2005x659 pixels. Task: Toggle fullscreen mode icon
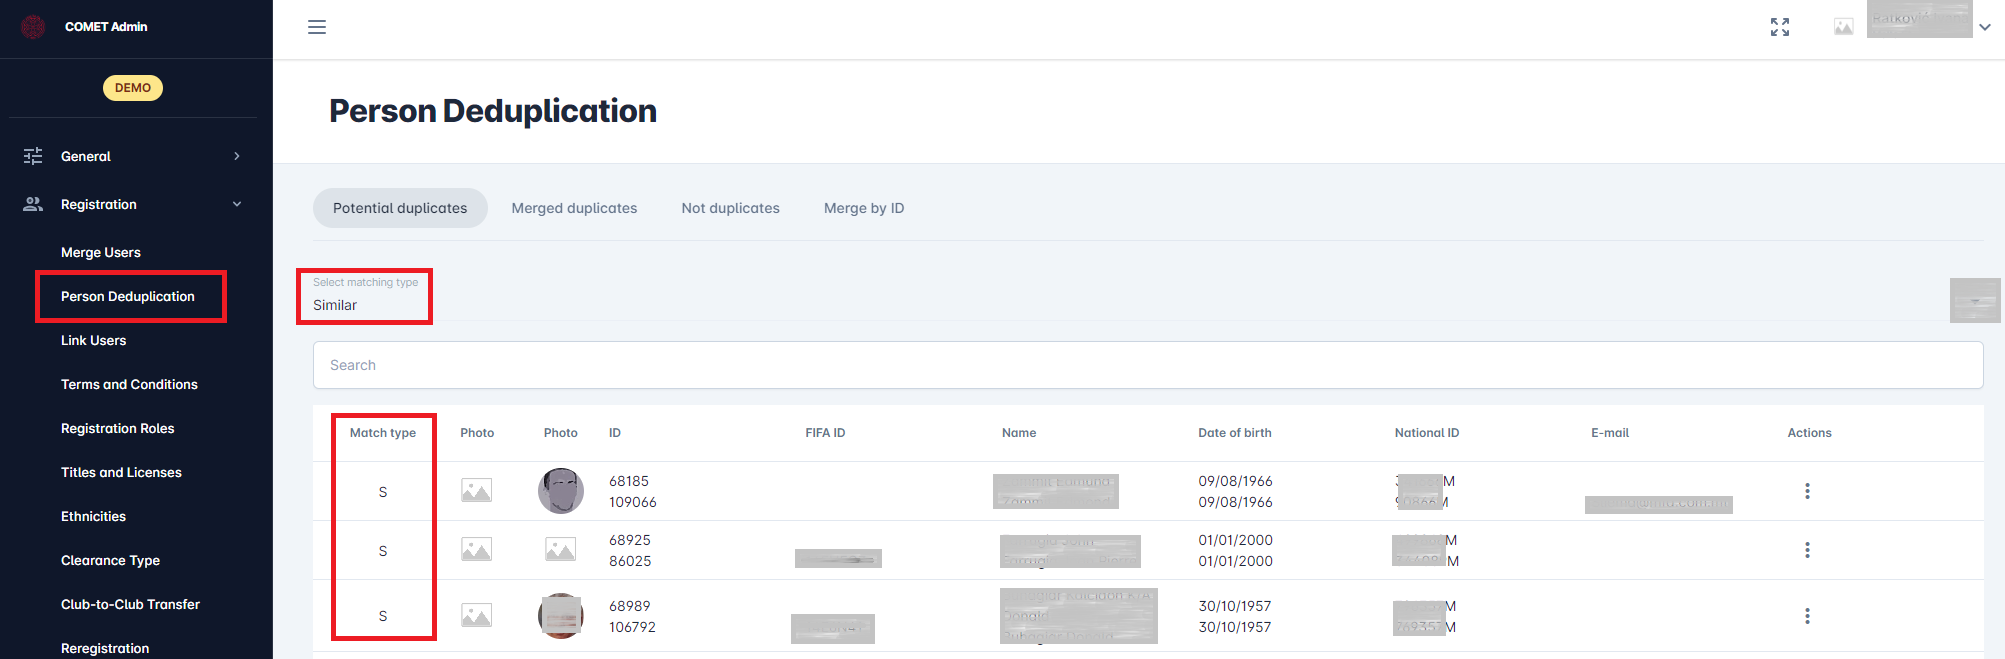(x=1779, y=27)
